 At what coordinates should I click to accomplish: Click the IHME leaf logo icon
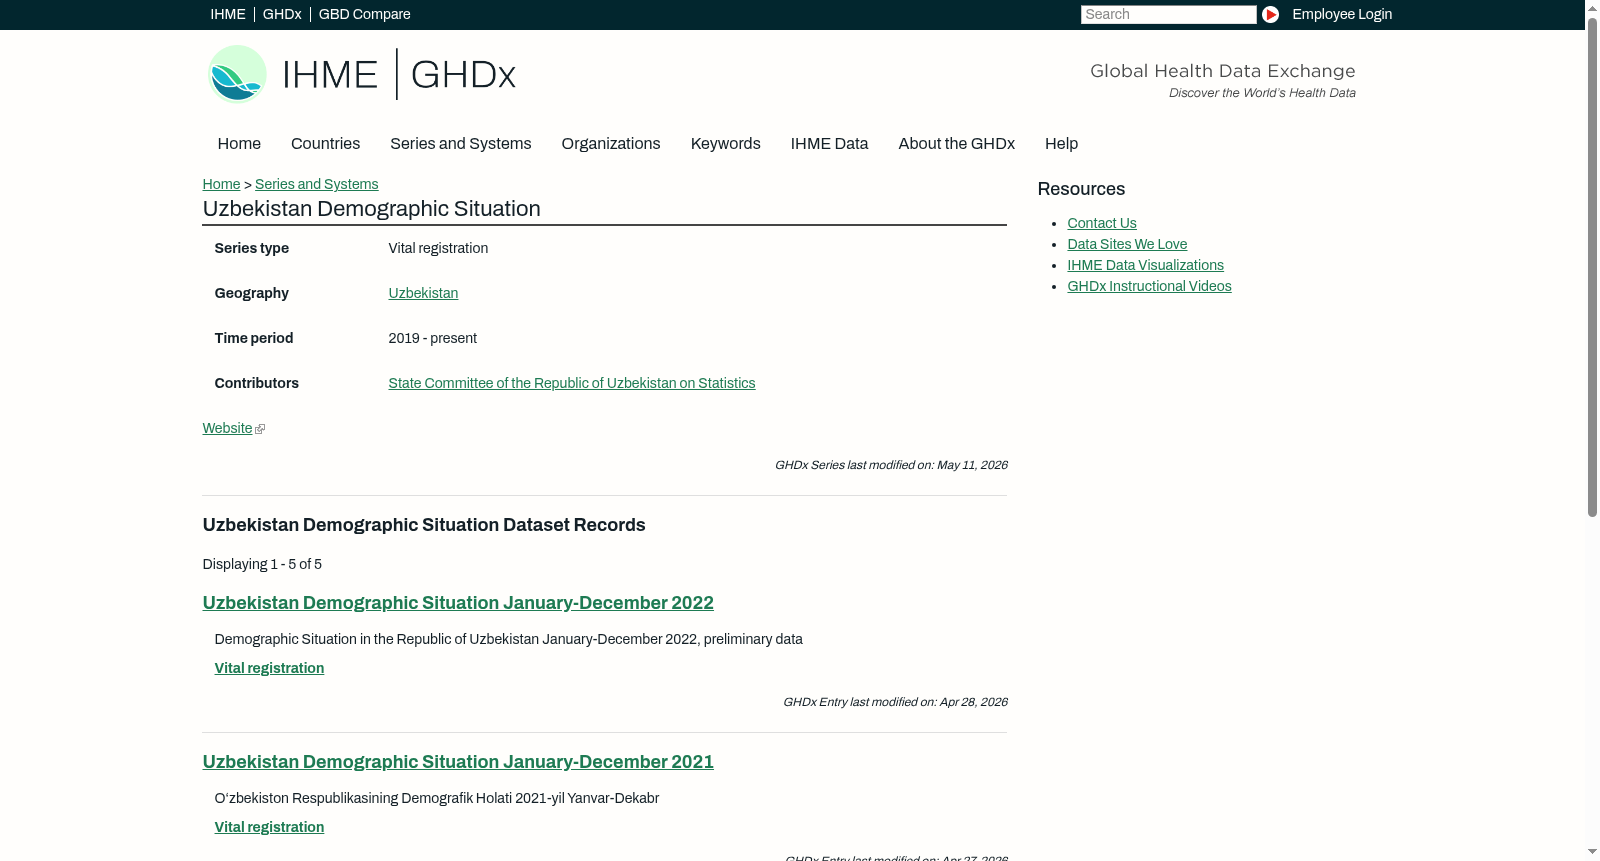pos(237,74)
